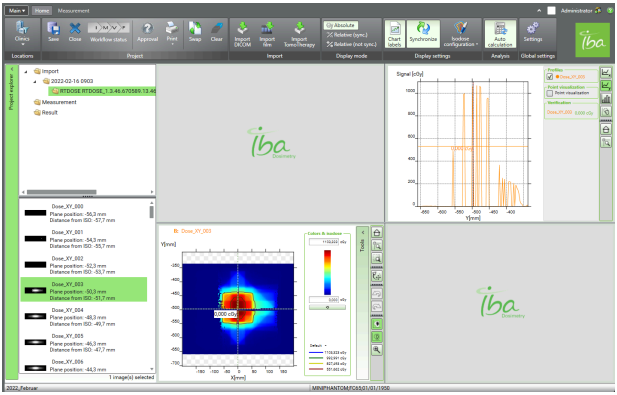The height and width of the screenshot is (395, 617).
Task: Click the dose image region zoom tool
Action: 377,258
